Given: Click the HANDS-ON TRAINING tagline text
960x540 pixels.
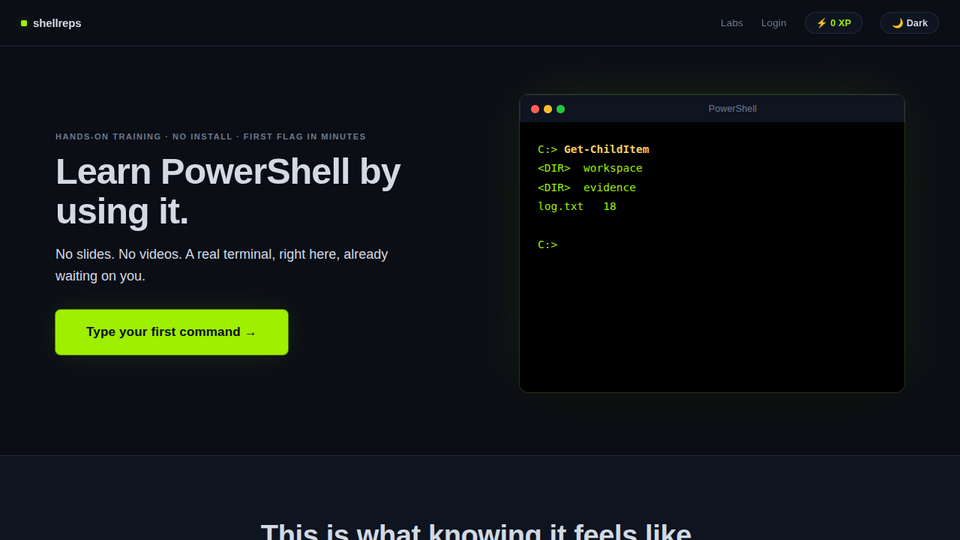Looking at the screenshot, I should [x=211, y=137].
